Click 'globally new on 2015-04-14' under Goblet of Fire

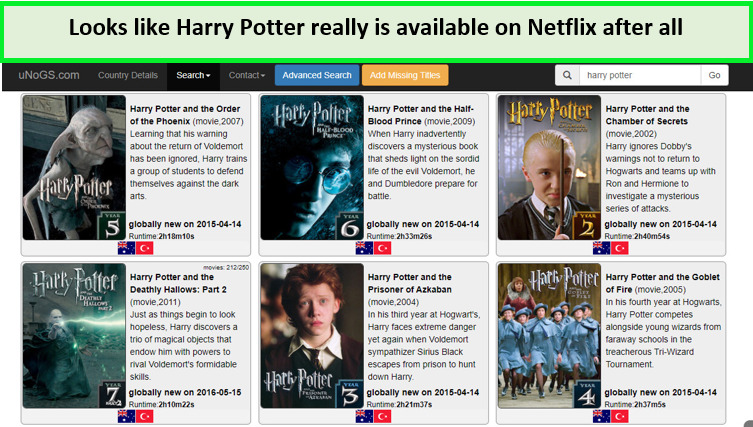pos(661,392)
